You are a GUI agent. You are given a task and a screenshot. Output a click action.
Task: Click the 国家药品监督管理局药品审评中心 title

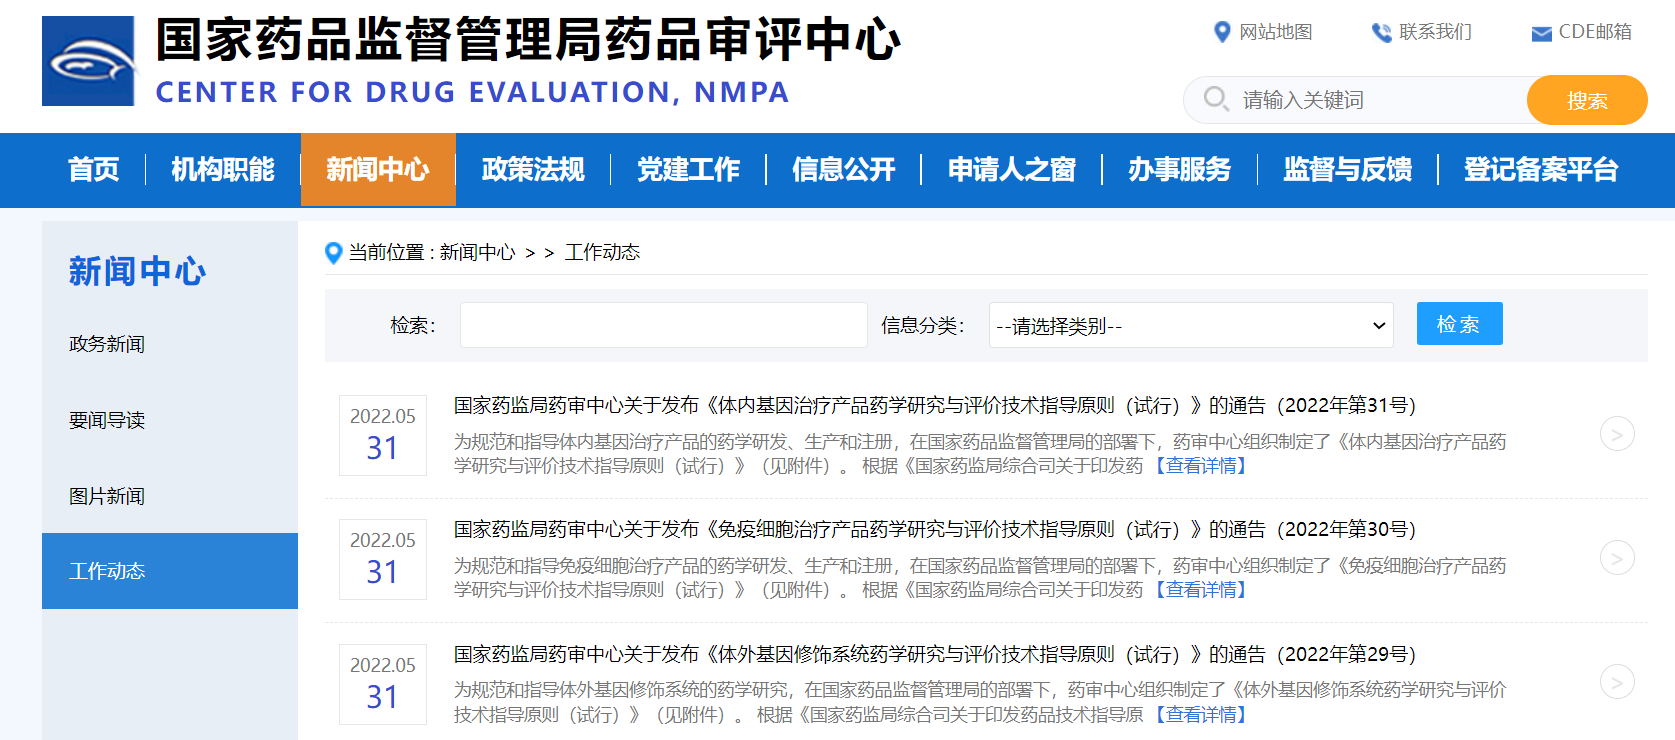[528, 41]
